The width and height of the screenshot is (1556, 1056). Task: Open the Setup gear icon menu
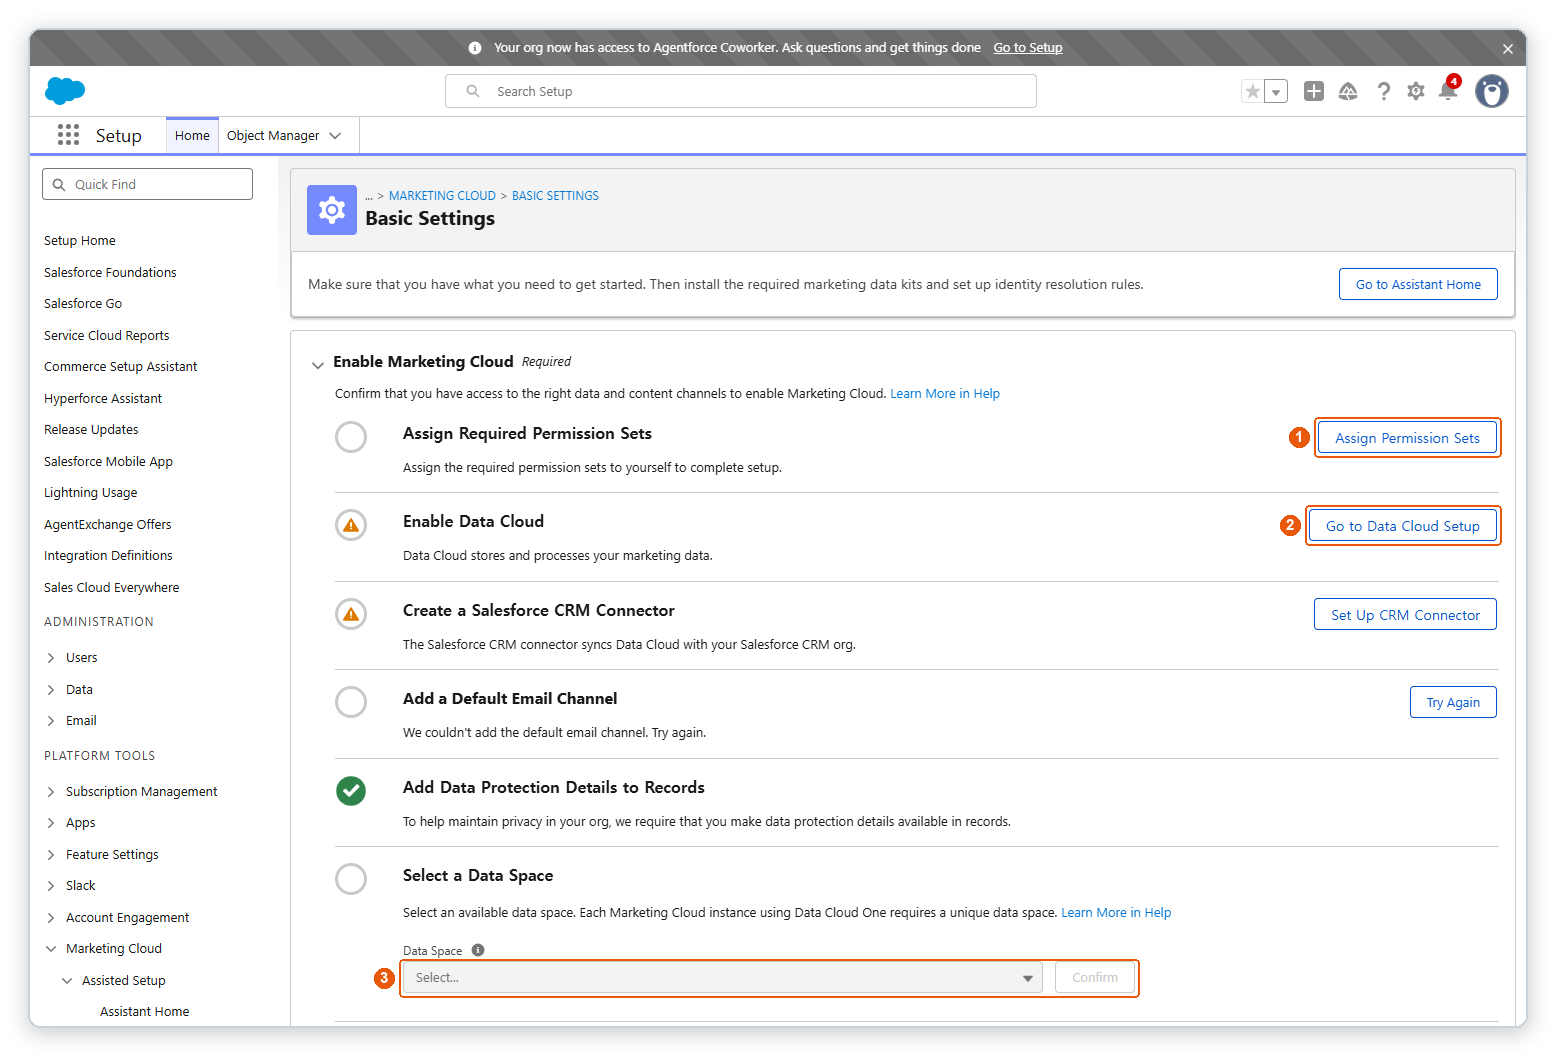(1416, 91)
